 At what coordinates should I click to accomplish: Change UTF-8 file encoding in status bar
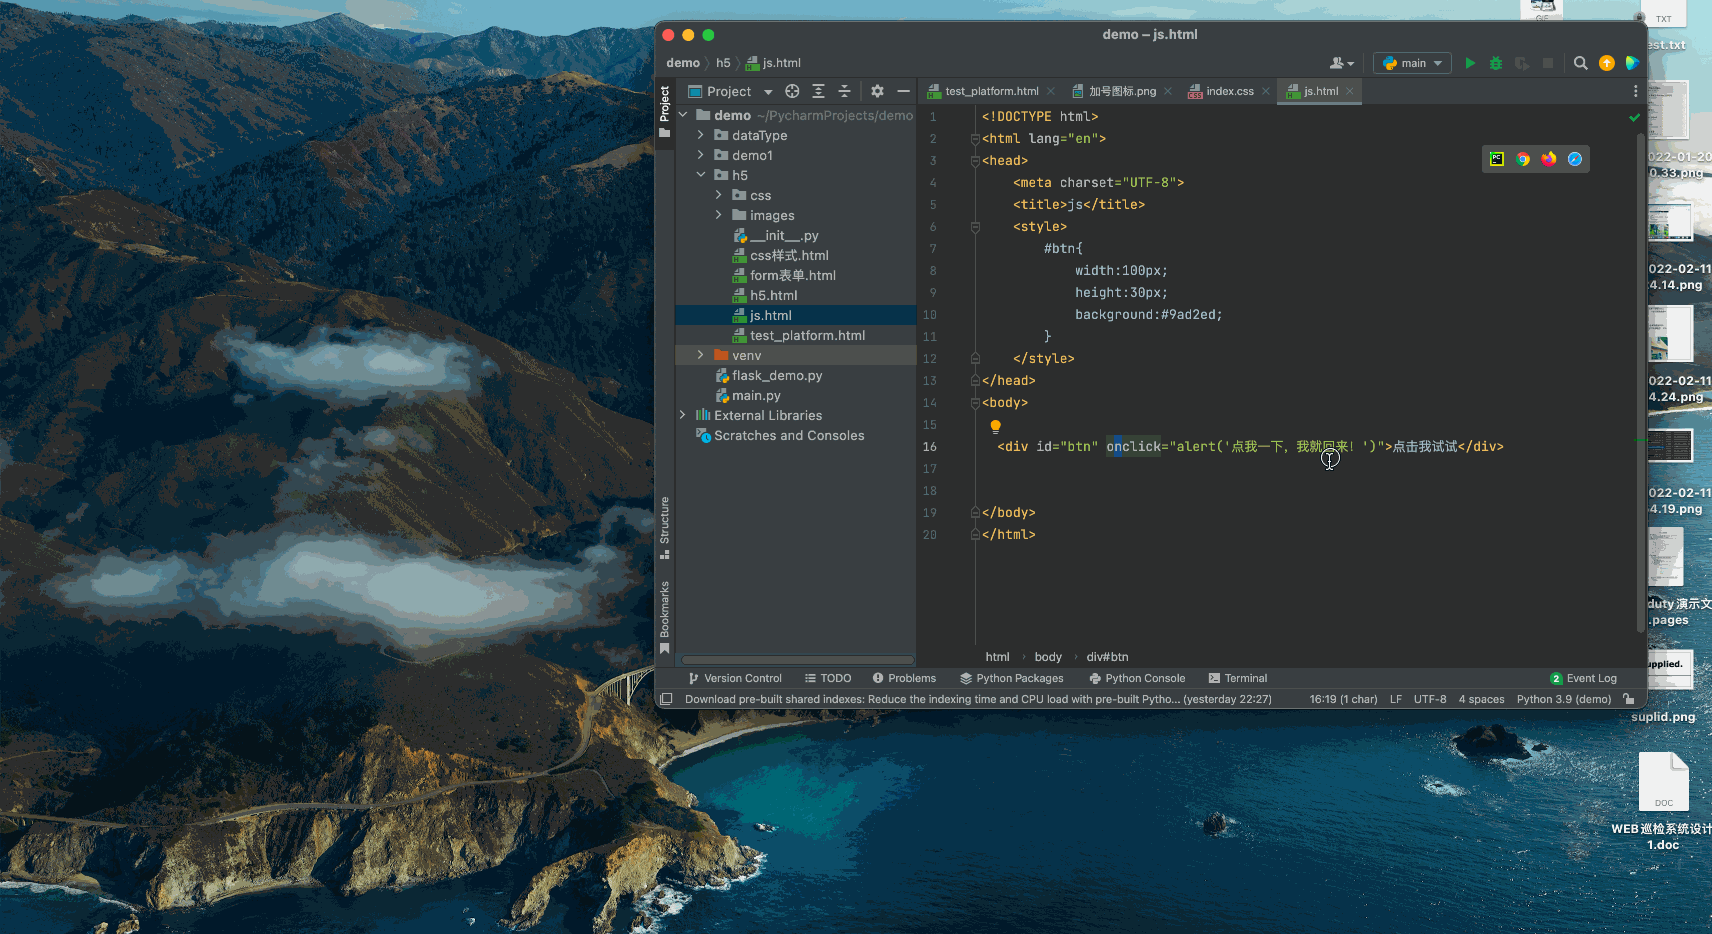click(x=1430, y=699)
